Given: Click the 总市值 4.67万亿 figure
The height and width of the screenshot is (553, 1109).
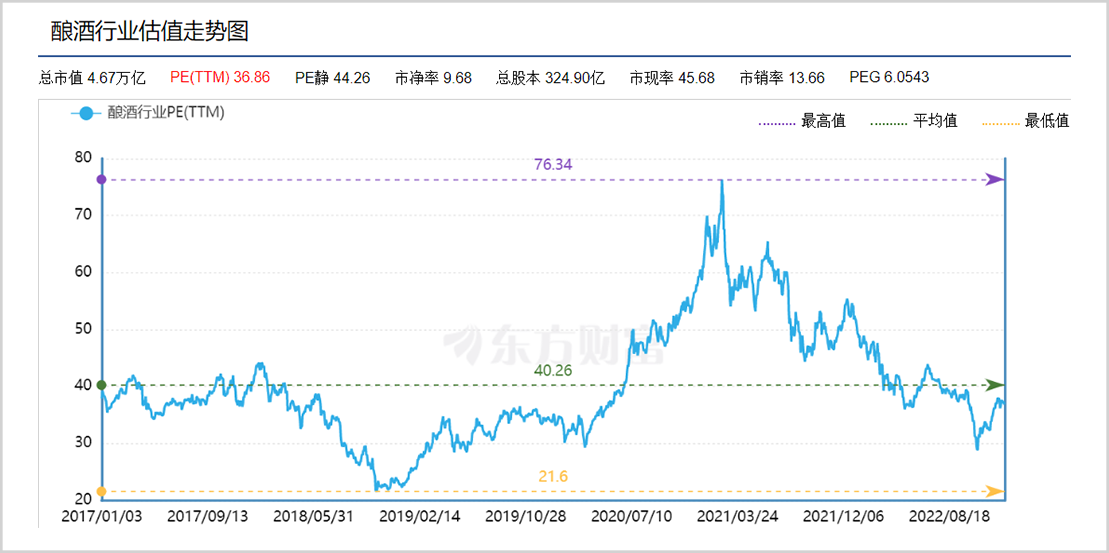Looking at the screenshot, I should [x=92, y=77].
